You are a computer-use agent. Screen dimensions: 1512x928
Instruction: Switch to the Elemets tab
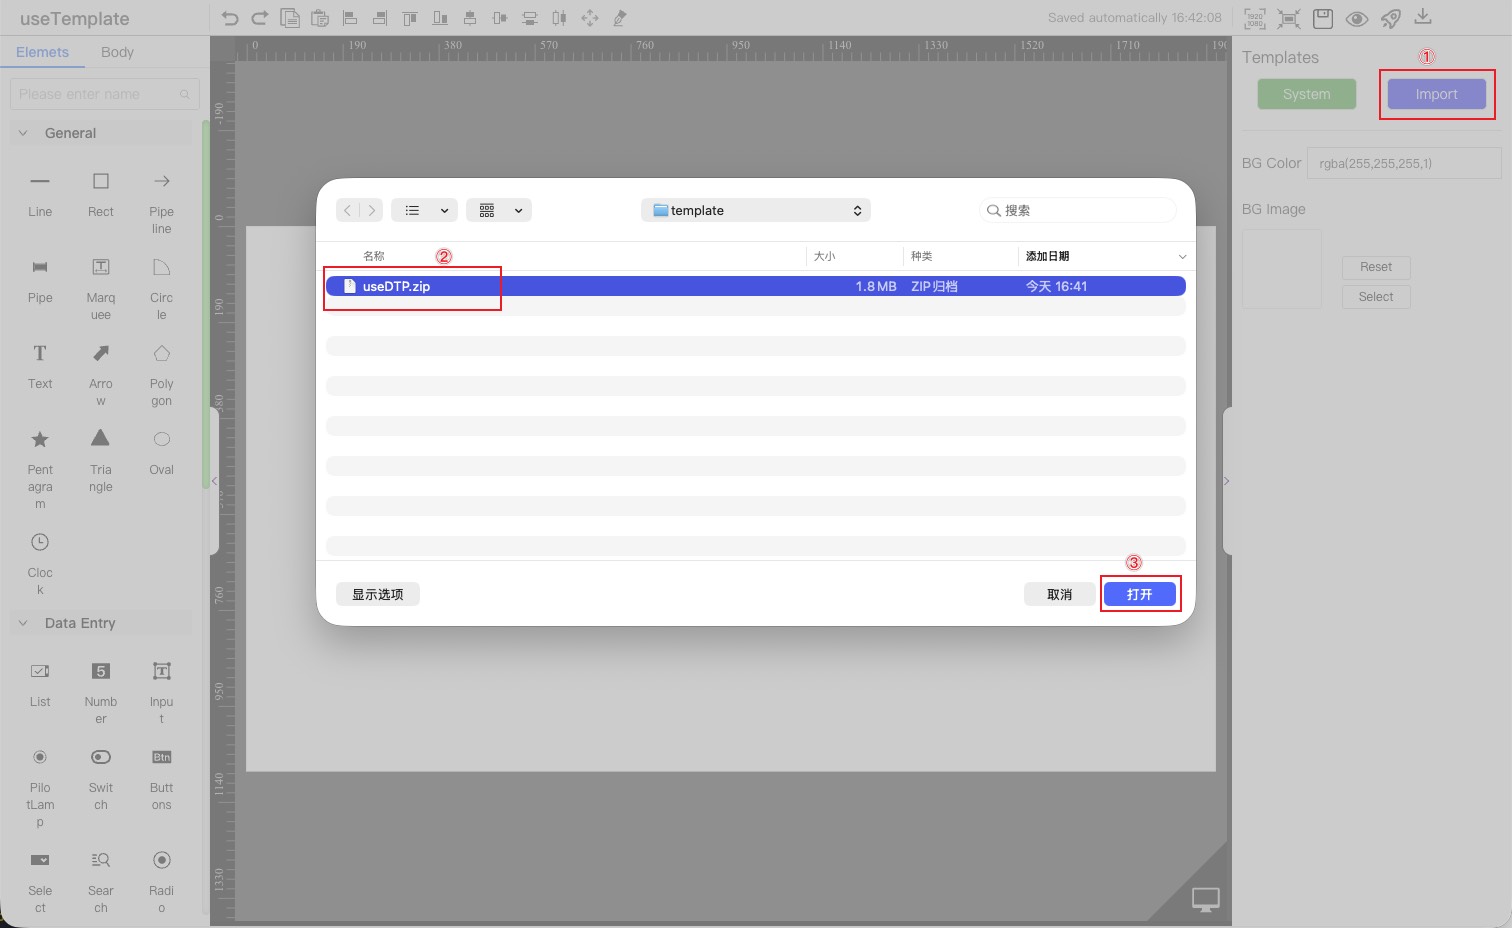(x=43, y=51)
